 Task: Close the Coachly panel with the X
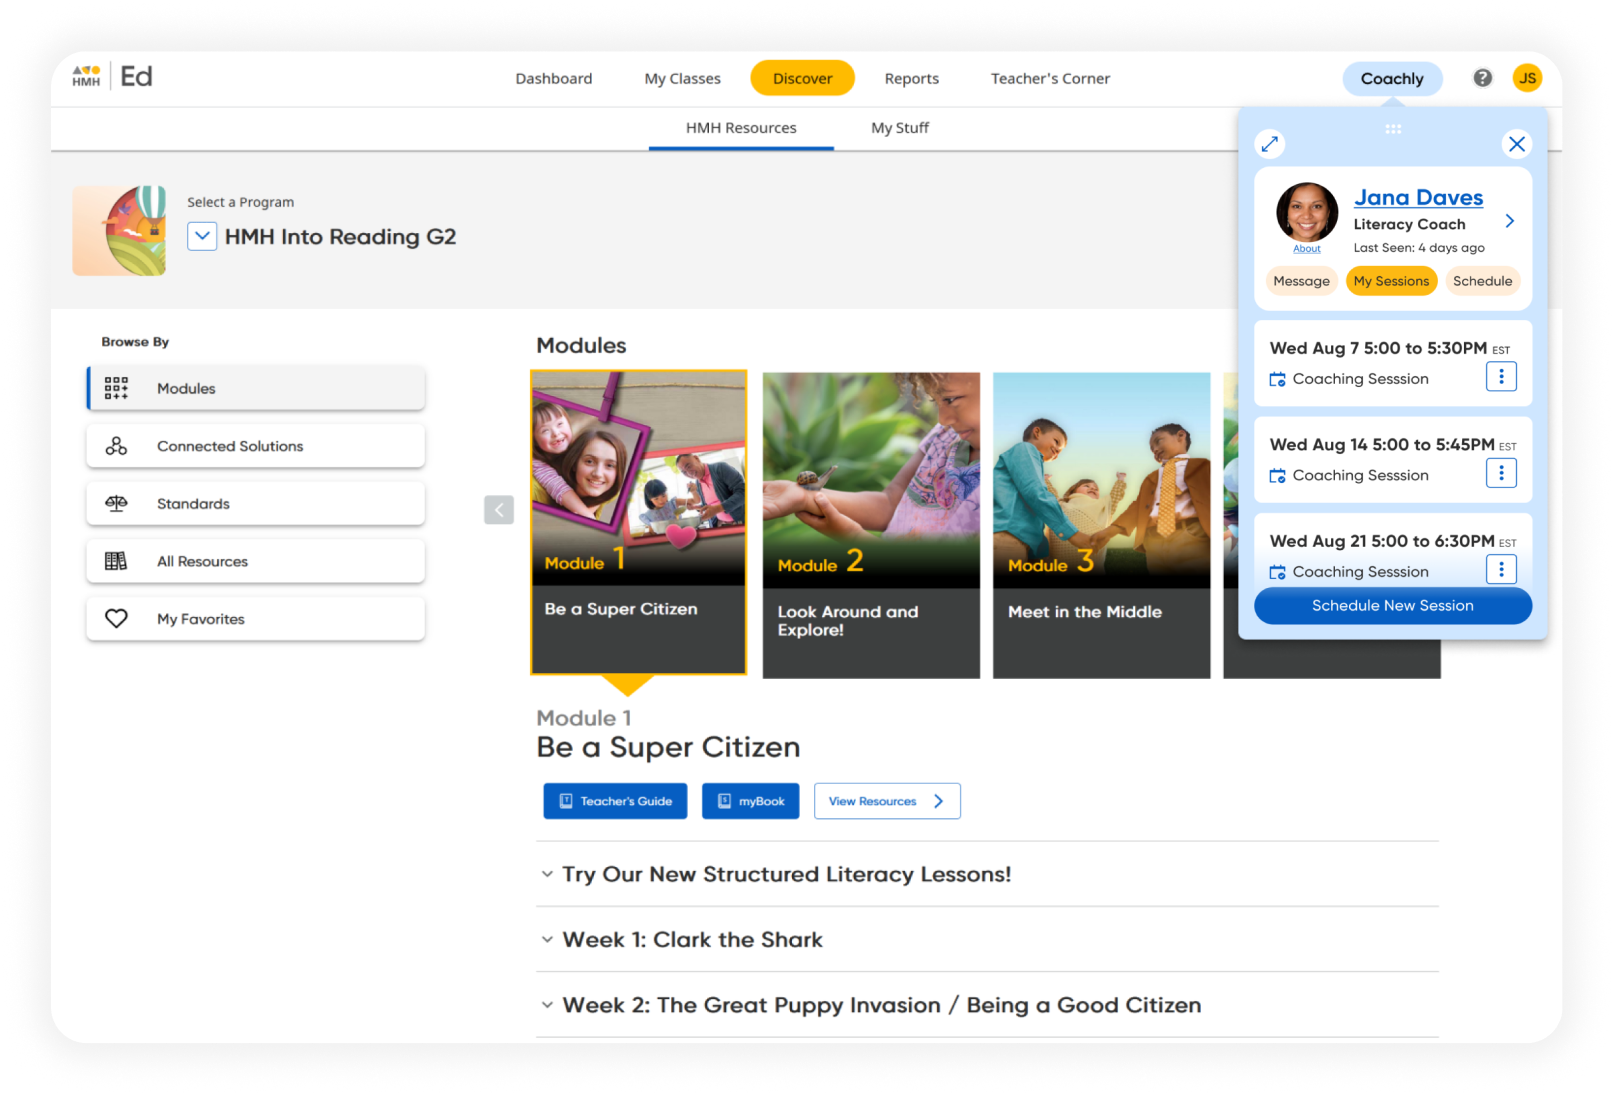tap(1517, 144)
